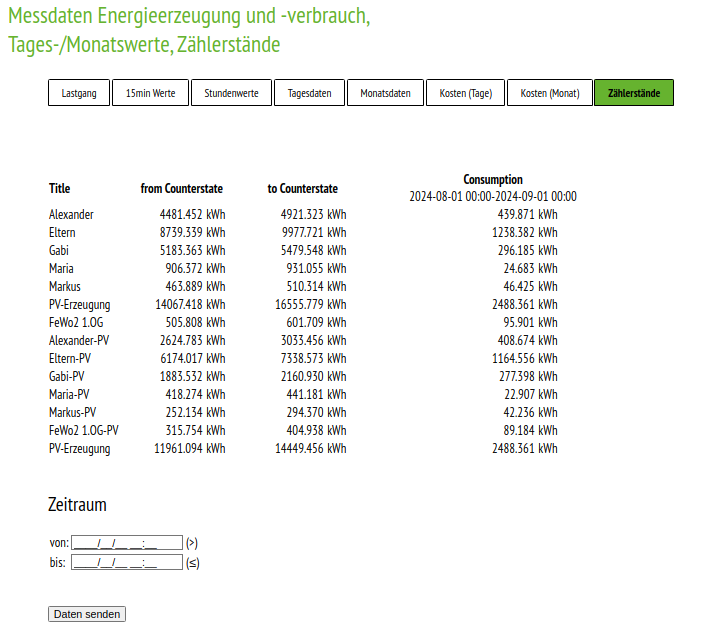Click consumption value 89.184 kWh
704x635 pixels.
(x=531, y=430)
